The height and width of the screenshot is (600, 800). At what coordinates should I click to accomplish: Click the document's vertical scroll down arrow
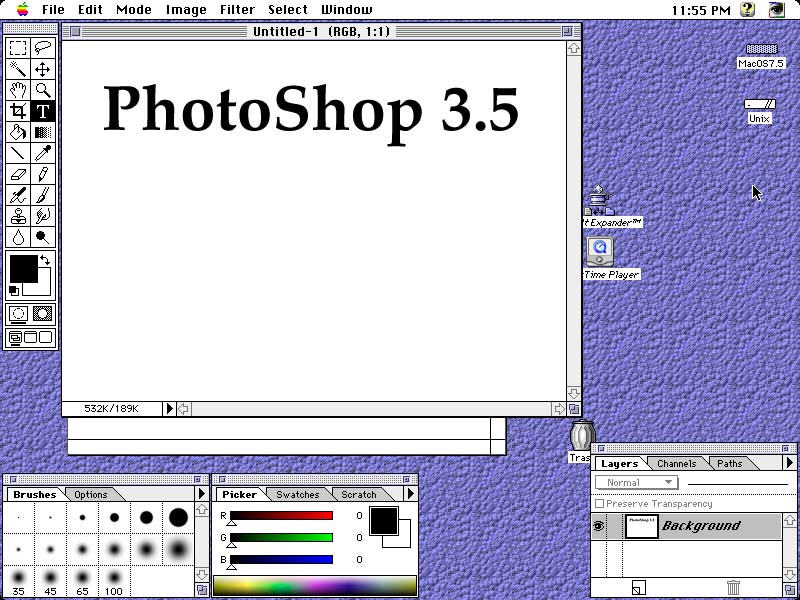(x=574, y=393)
